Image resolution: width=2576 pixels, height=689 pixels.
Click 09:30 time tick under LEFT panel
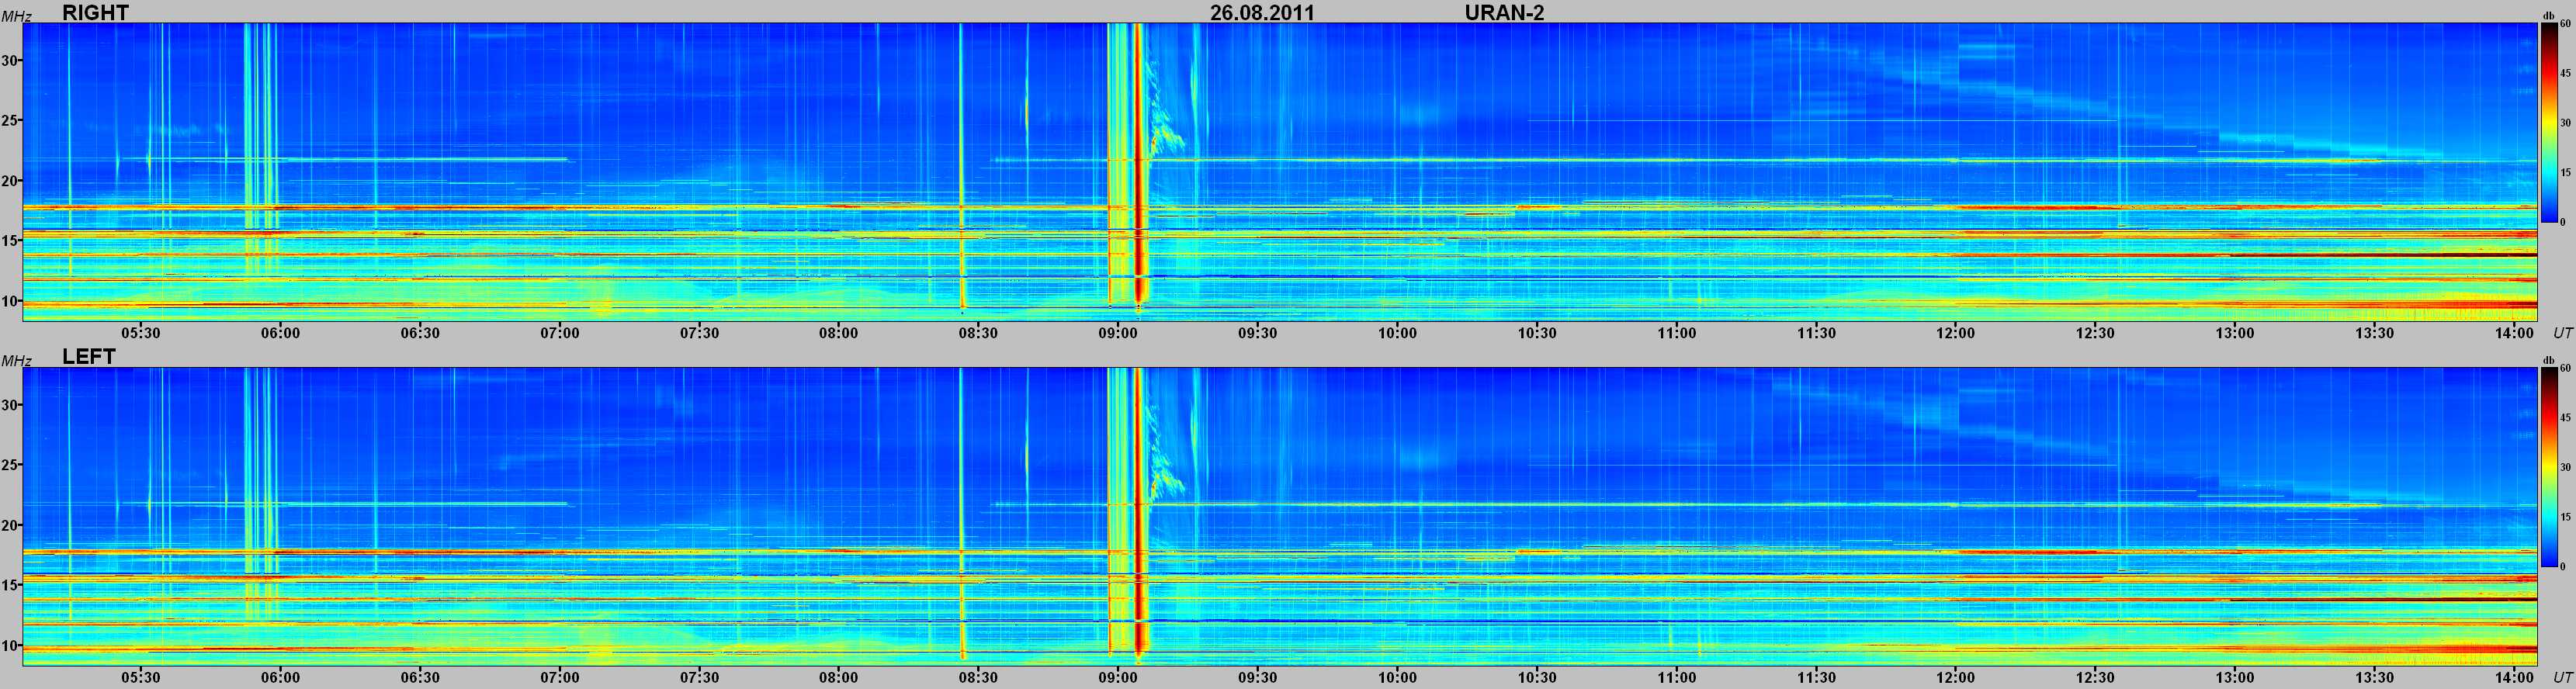point(1257,678)
